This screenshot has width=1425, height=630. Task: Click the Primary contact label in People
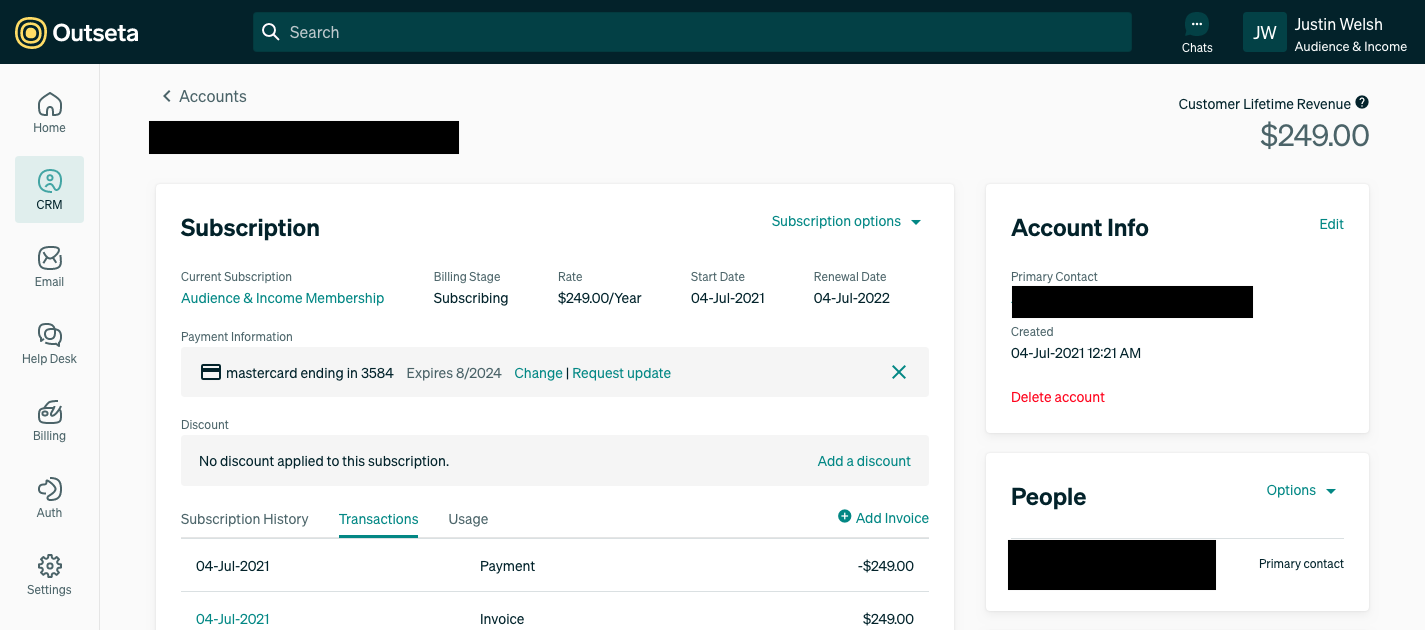(x=1301, y=564)
